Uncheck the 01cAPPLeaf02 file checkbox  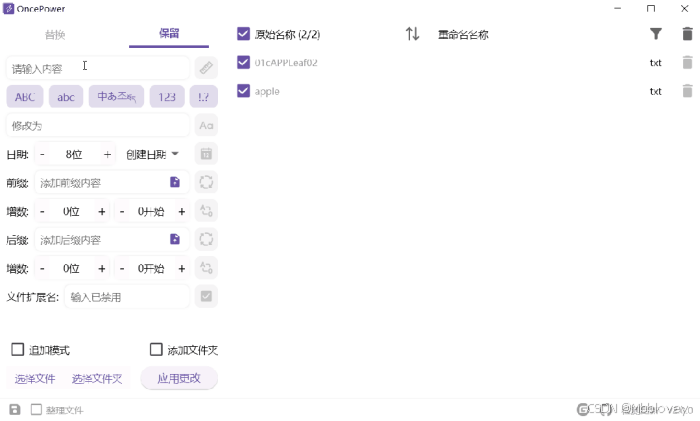tap(243, 63)
